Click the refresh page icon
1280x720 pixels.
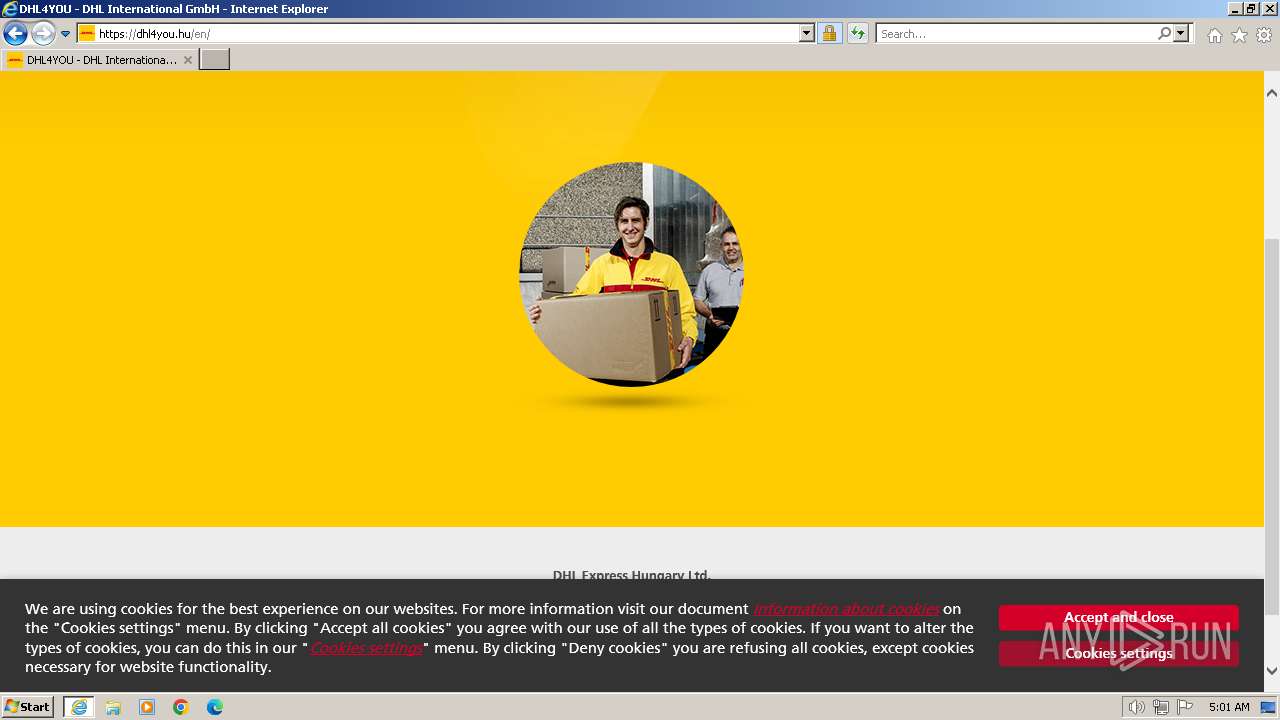coord(858,33)
